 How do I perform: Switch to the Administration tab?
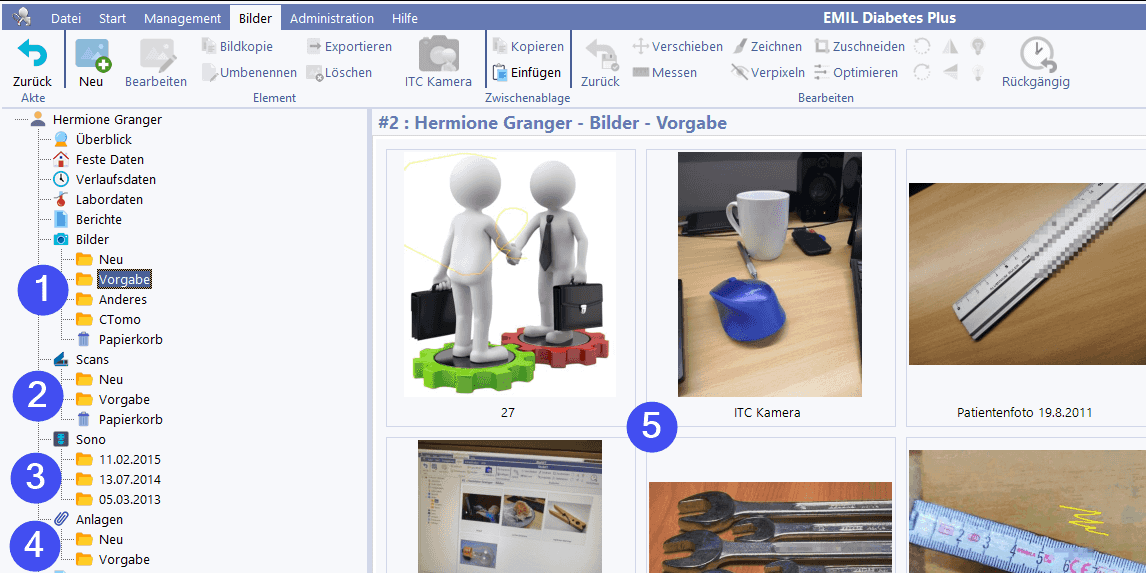click(x=333, y=18)
